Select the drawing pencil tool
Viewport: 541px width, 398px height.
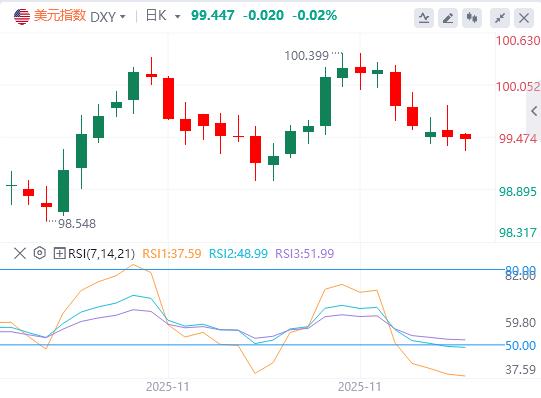click(x=448, y=17)
